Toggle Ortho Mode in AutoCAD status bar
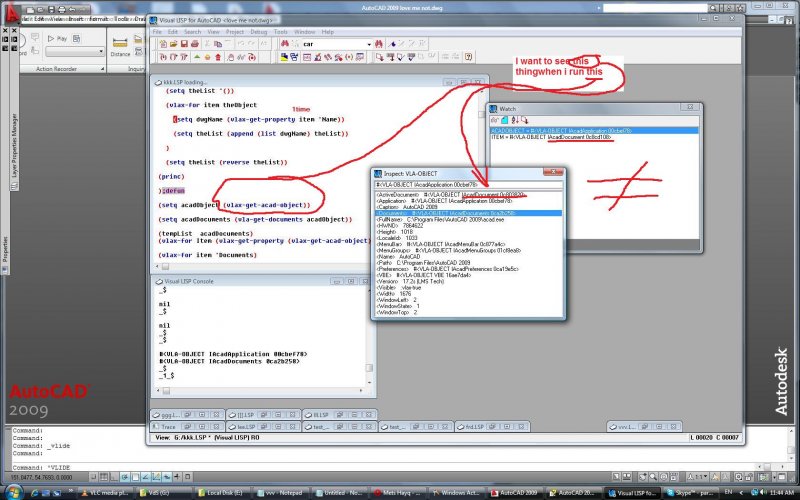This screenshot has width=800, height=500. [x=114, y=477]
